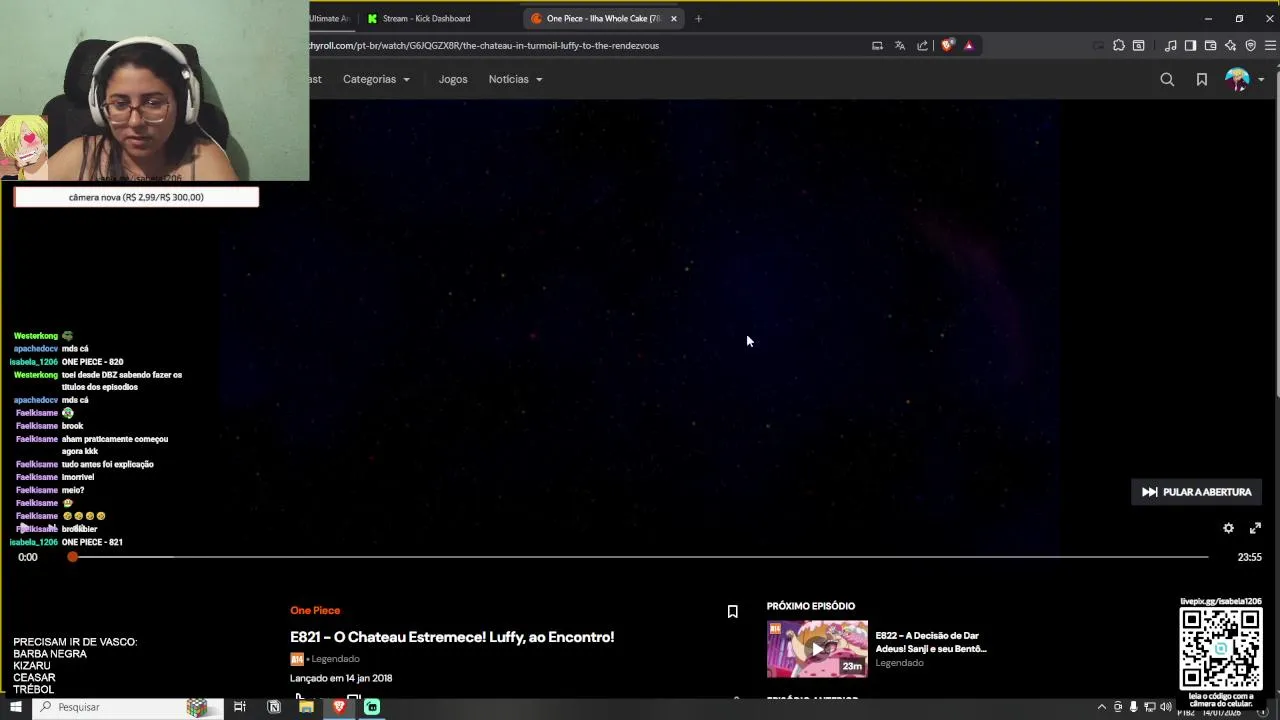Viewport: 1280px width, 720px height.
Task: Open the Jogos menu item
Action: point(453,79)
